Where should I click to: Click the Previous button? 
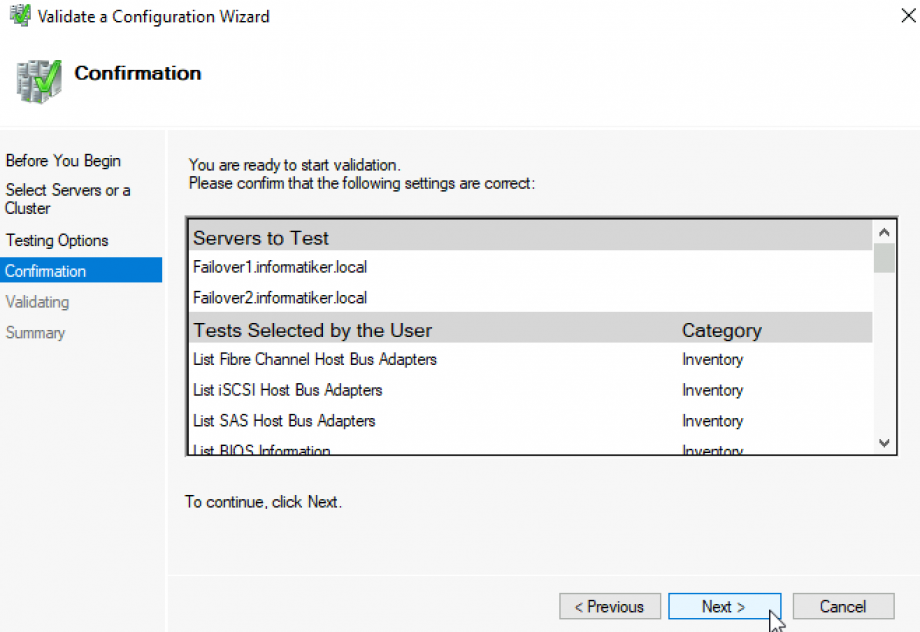click(610, 606)
